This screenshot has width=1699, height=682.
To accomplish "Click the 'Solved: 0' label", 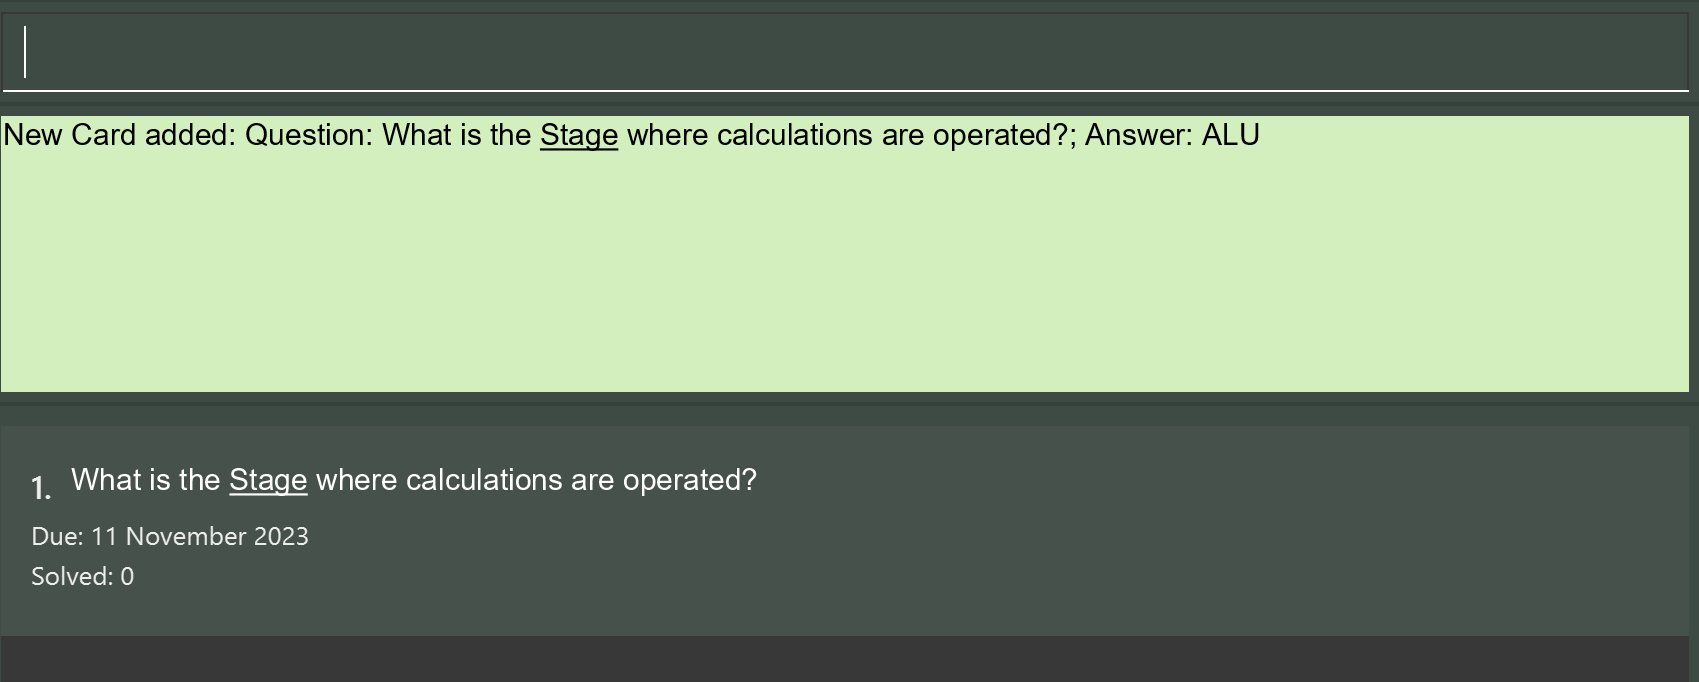I will click(83, 577).
